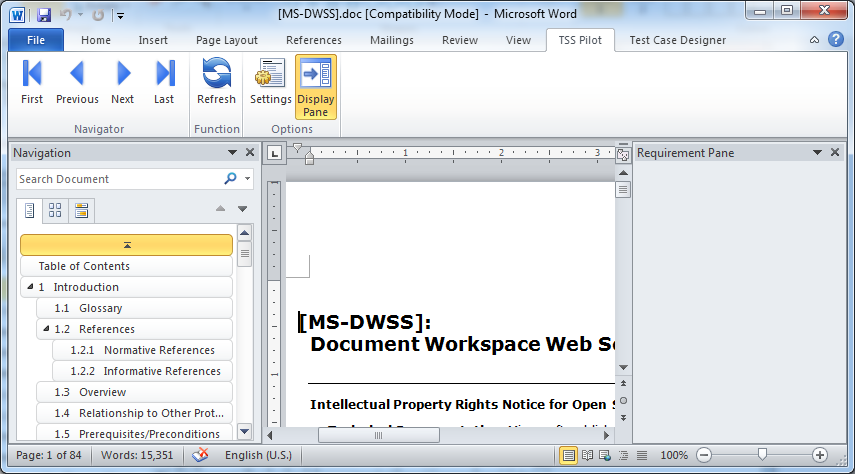Browse pages thumbnail view in Navigation
Screen dimensions: 855x475
click(55, 211)
